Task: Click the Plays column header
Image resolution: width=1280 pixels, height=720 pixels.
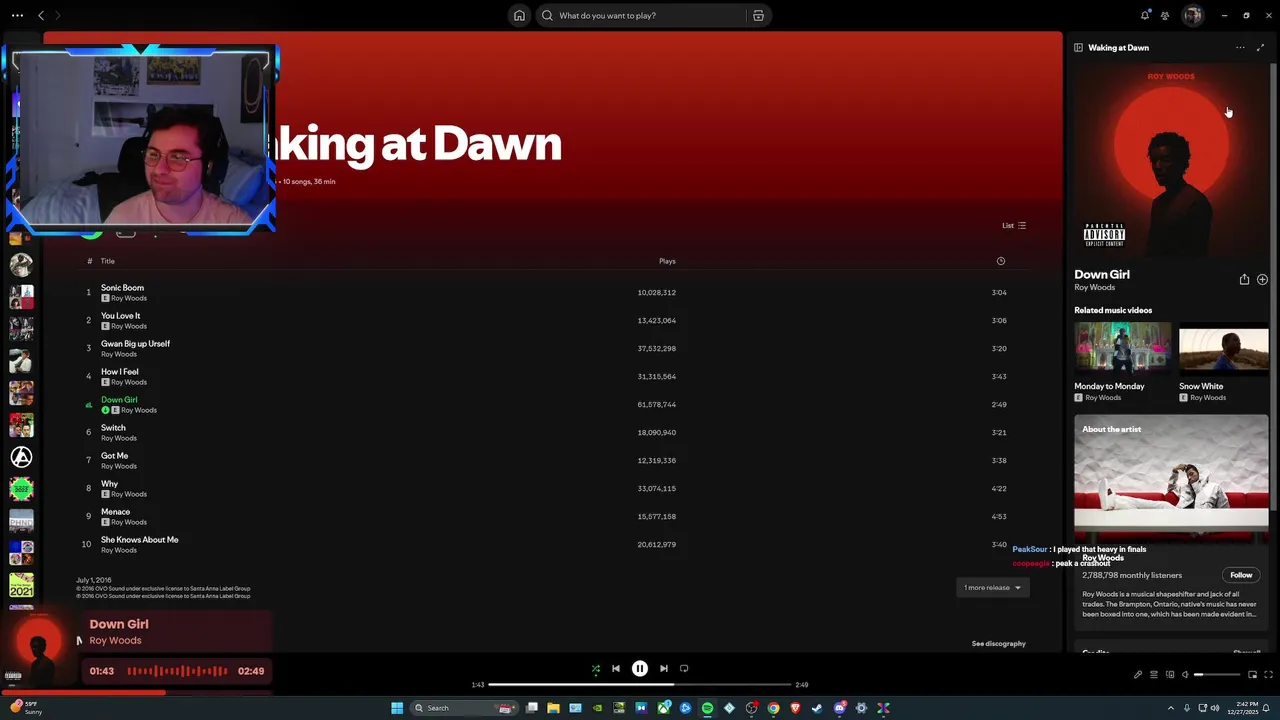Action: pos(667,261)
